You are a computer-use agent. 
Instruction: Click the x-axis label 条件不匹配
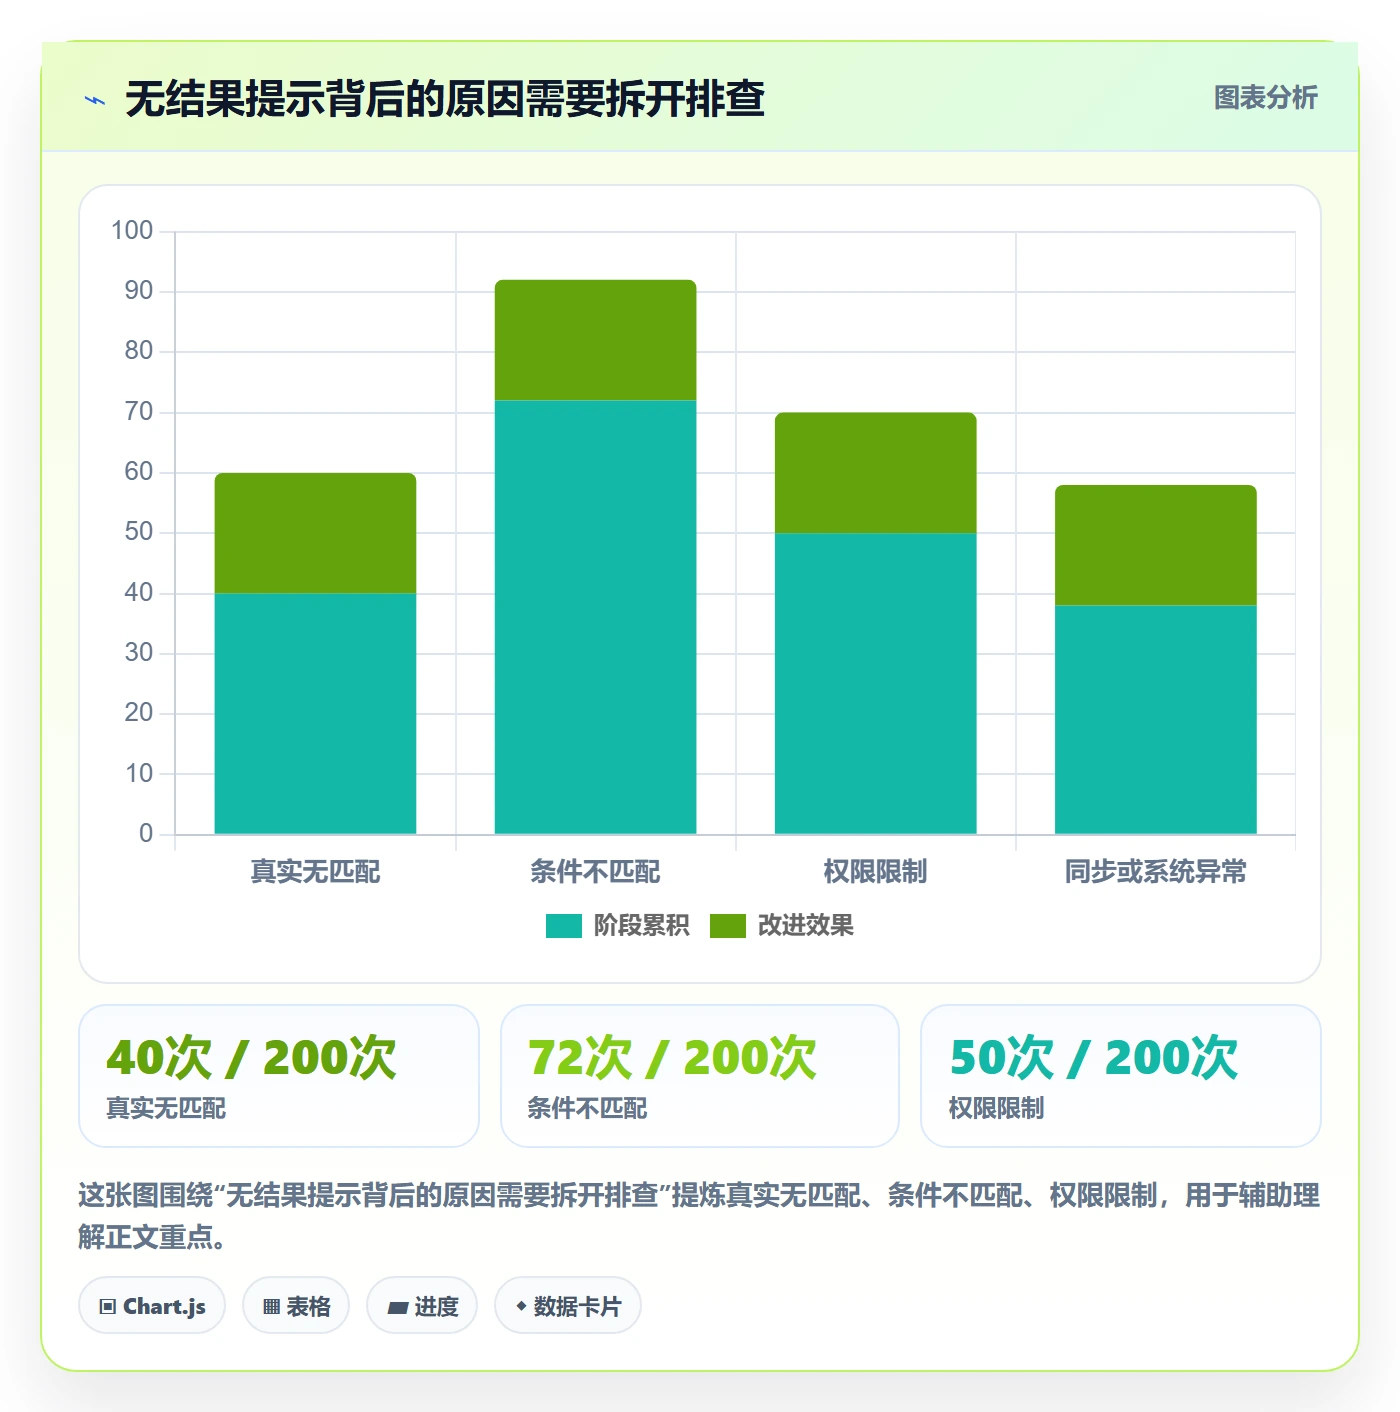point(595,871)
